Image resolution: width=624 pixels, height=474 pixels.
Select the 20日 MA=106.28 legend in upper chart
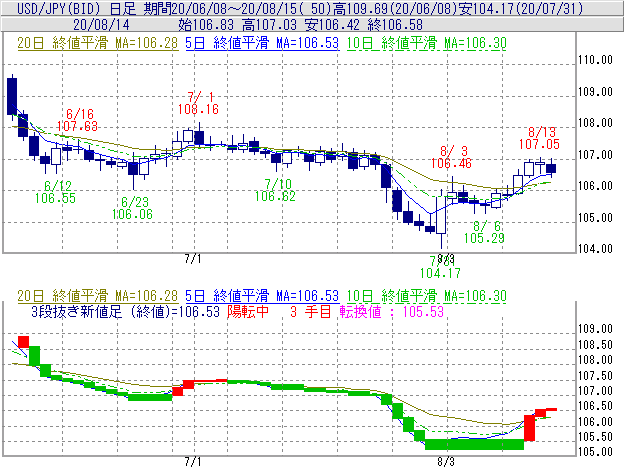(97, 43)
